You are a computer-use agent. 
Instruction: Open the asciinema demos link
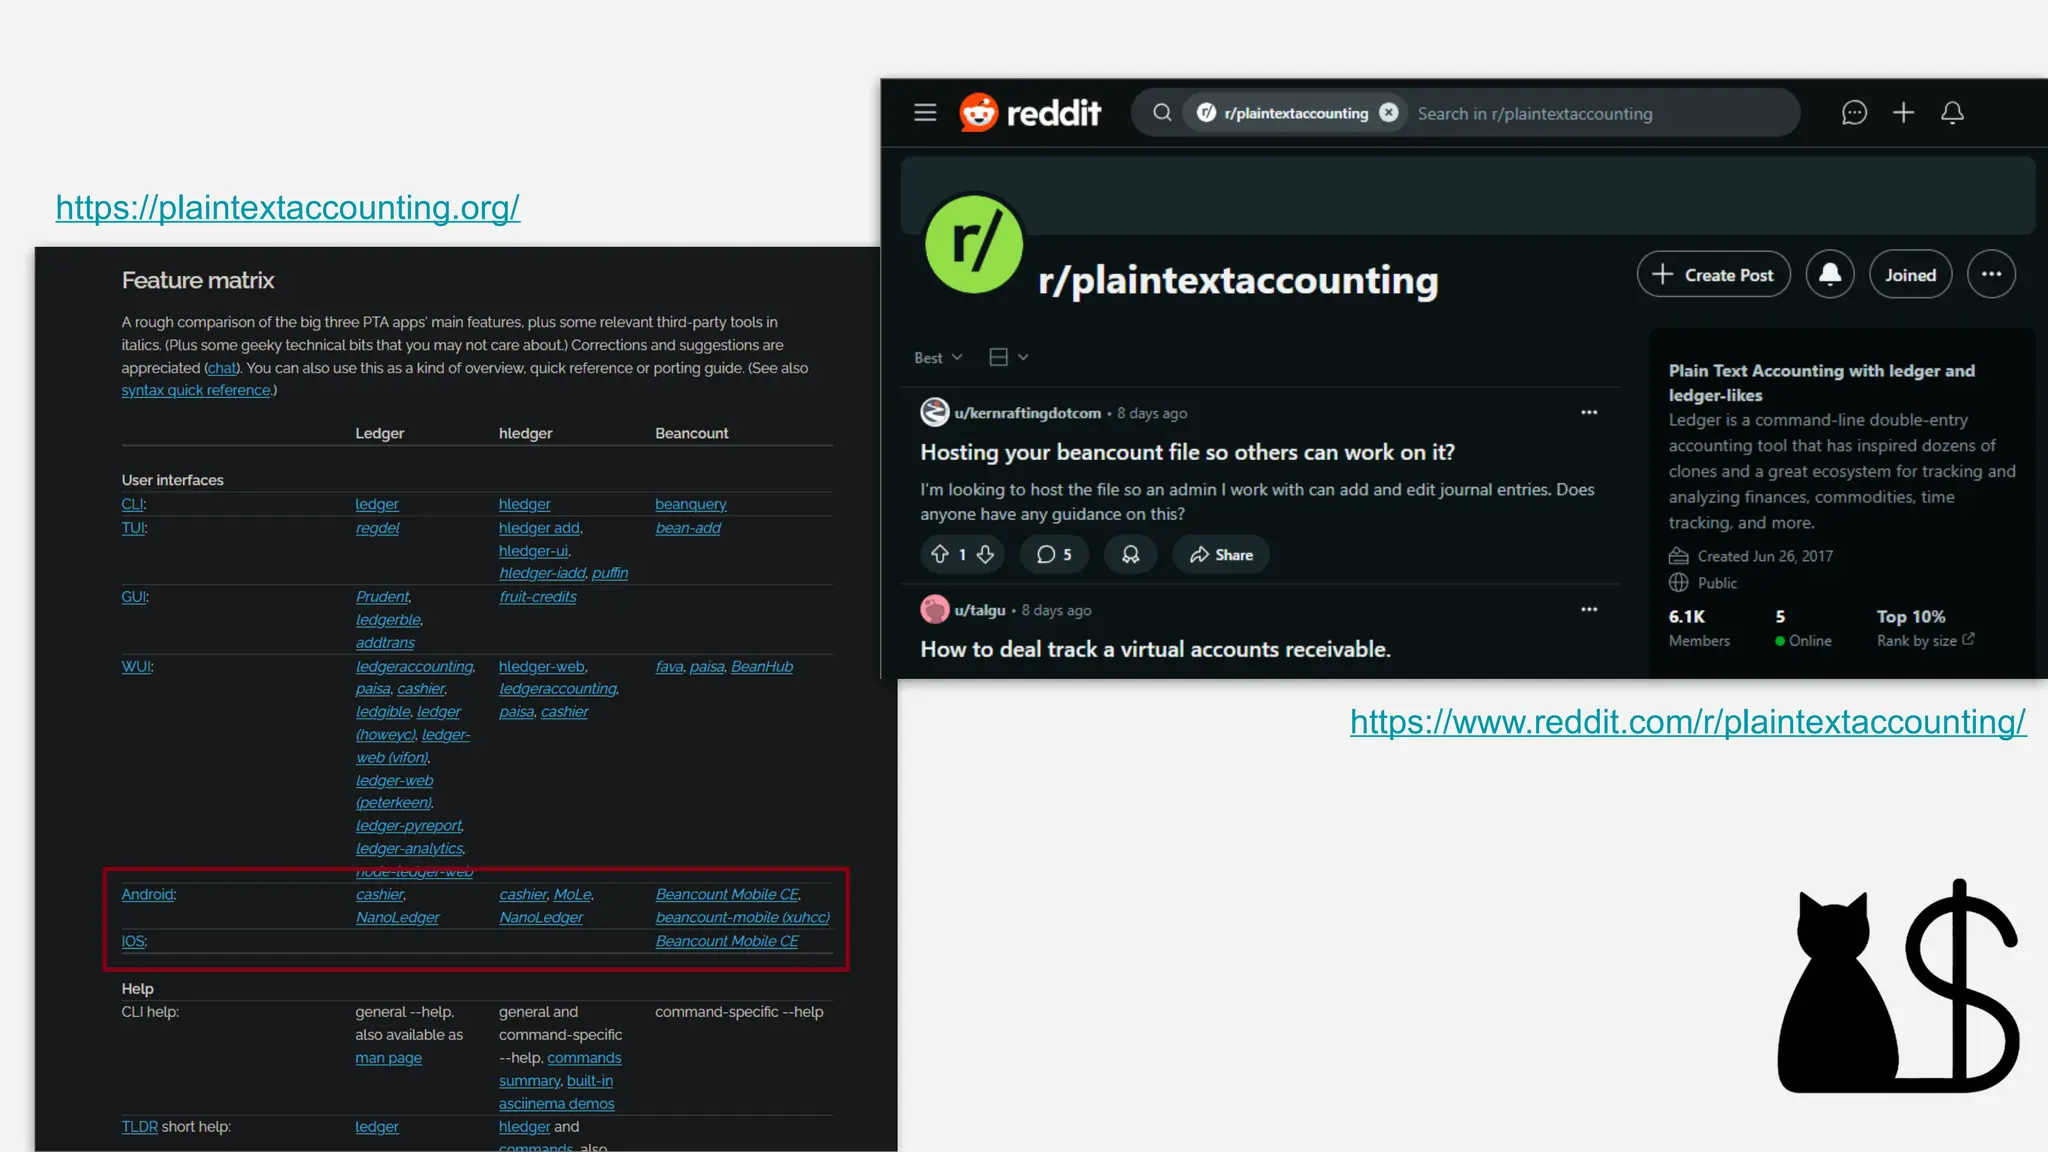[556, 1104]
